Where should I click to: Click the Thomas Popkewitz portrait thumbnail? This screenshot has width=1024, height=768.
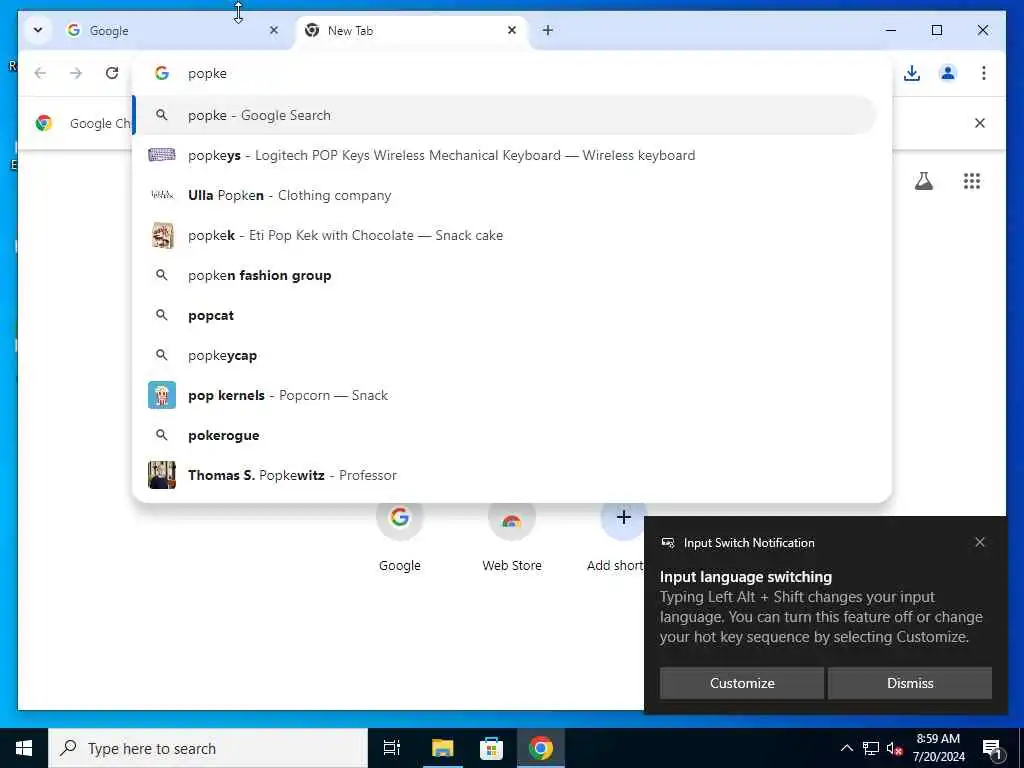pyautogui.click(x=162, y=475)
